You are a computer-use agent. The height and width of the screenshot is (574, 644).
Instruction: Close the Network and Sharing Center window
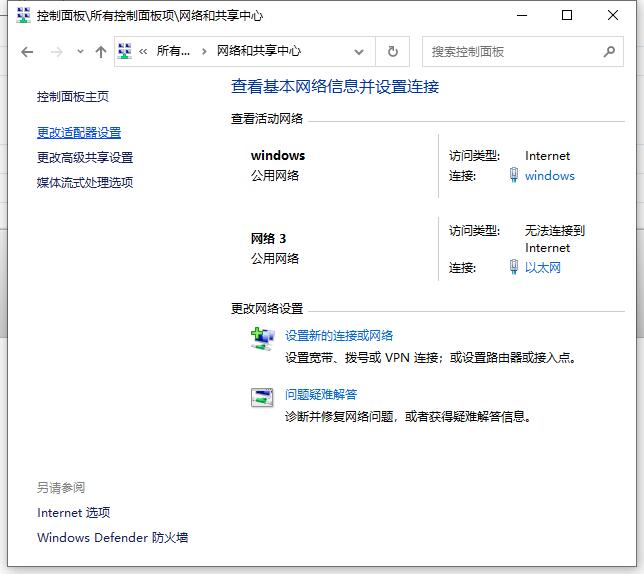[x=613, y=16]
